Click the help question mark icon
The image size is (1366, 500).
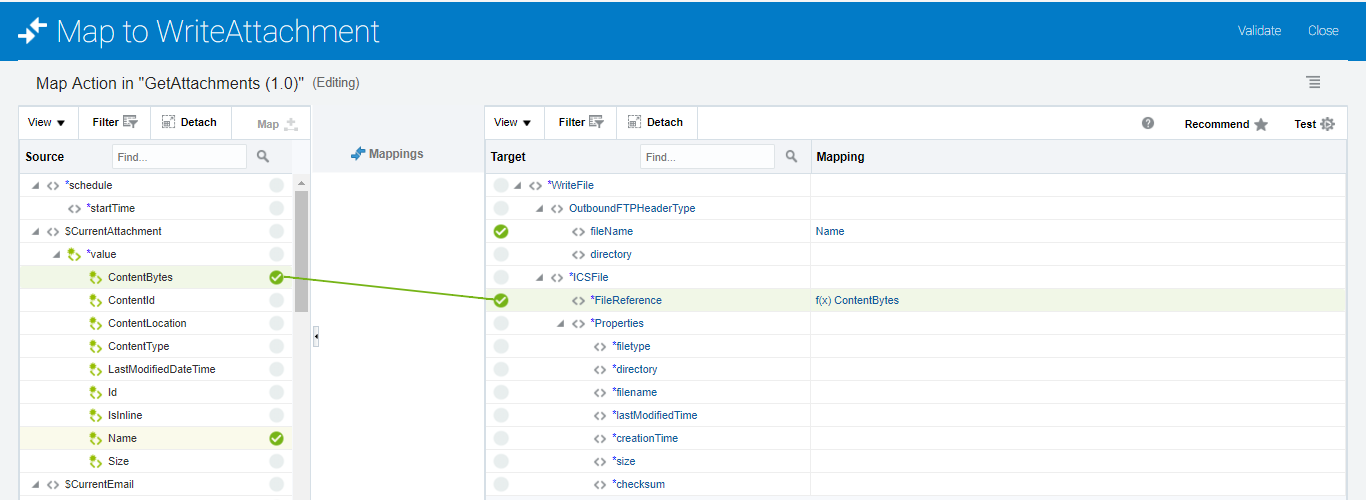1148,123
